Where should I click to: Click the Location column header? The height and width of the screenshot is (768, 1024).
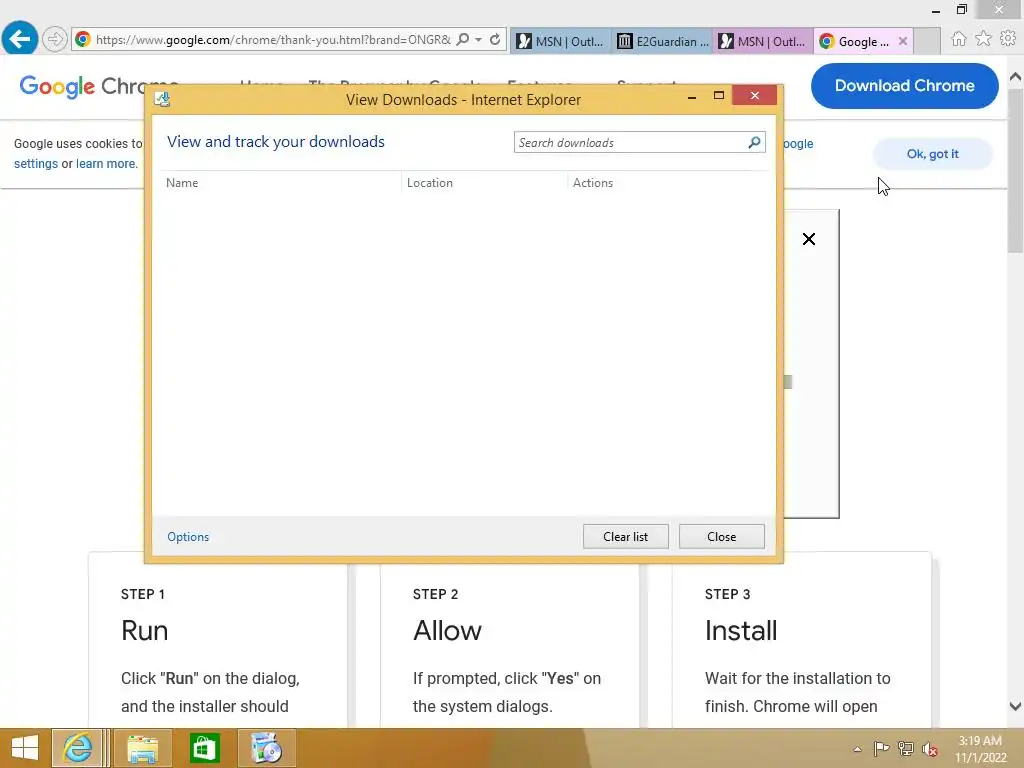pos(430,183)
